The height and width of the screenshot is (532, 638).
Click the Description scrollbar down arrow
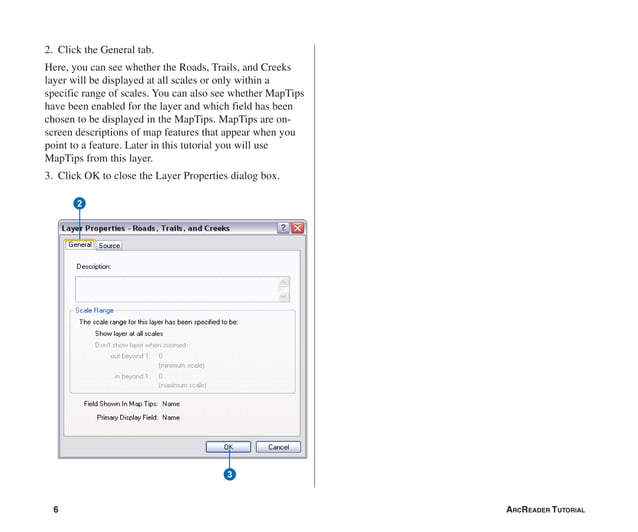point(284,297)
